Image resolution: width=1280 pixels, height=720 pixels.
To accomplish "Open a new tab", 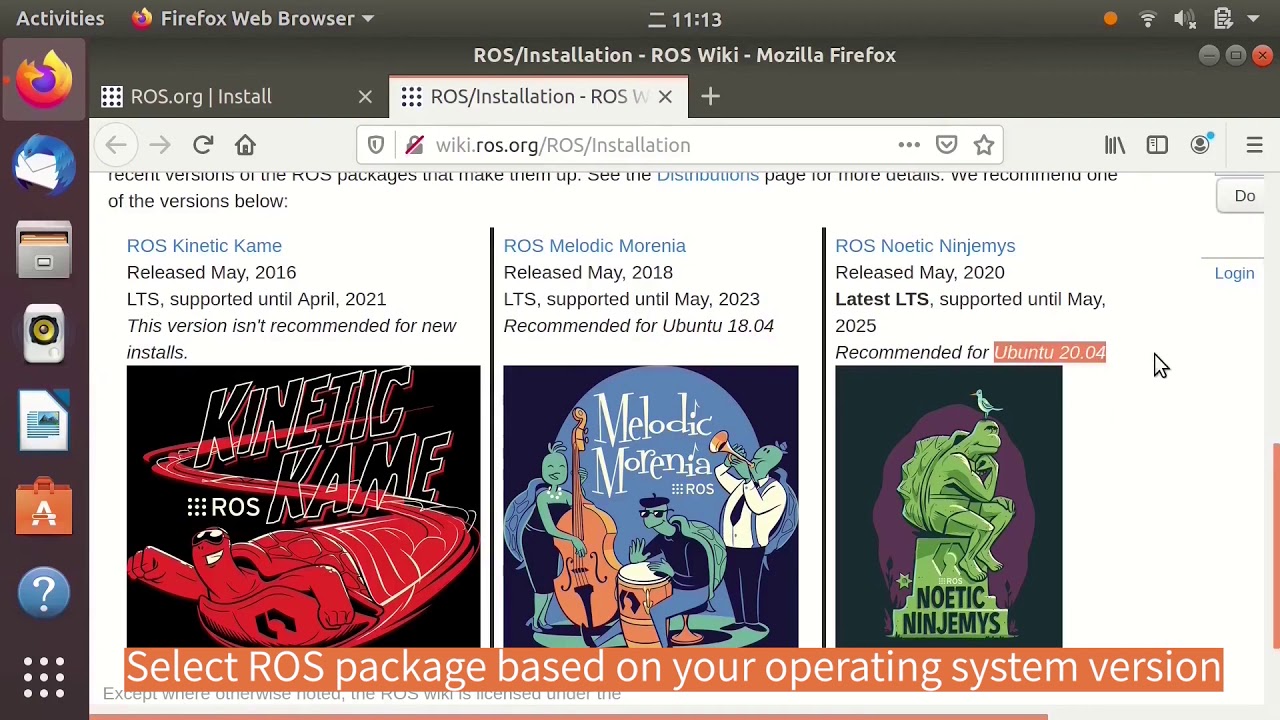I will 710,96.
